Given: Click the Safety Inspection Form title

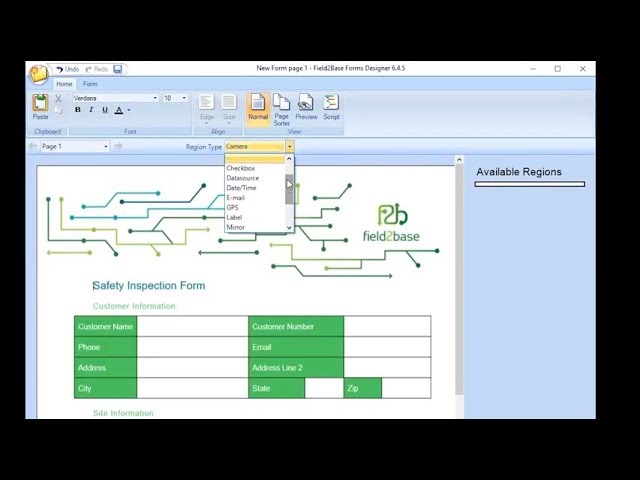Looking at the screenshot, I should click(x=149, y=285).
